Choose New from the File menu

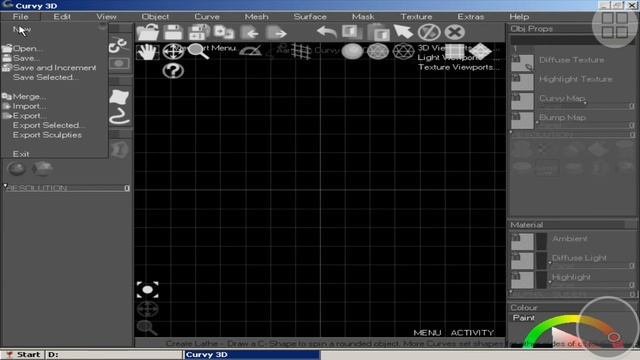22,29
